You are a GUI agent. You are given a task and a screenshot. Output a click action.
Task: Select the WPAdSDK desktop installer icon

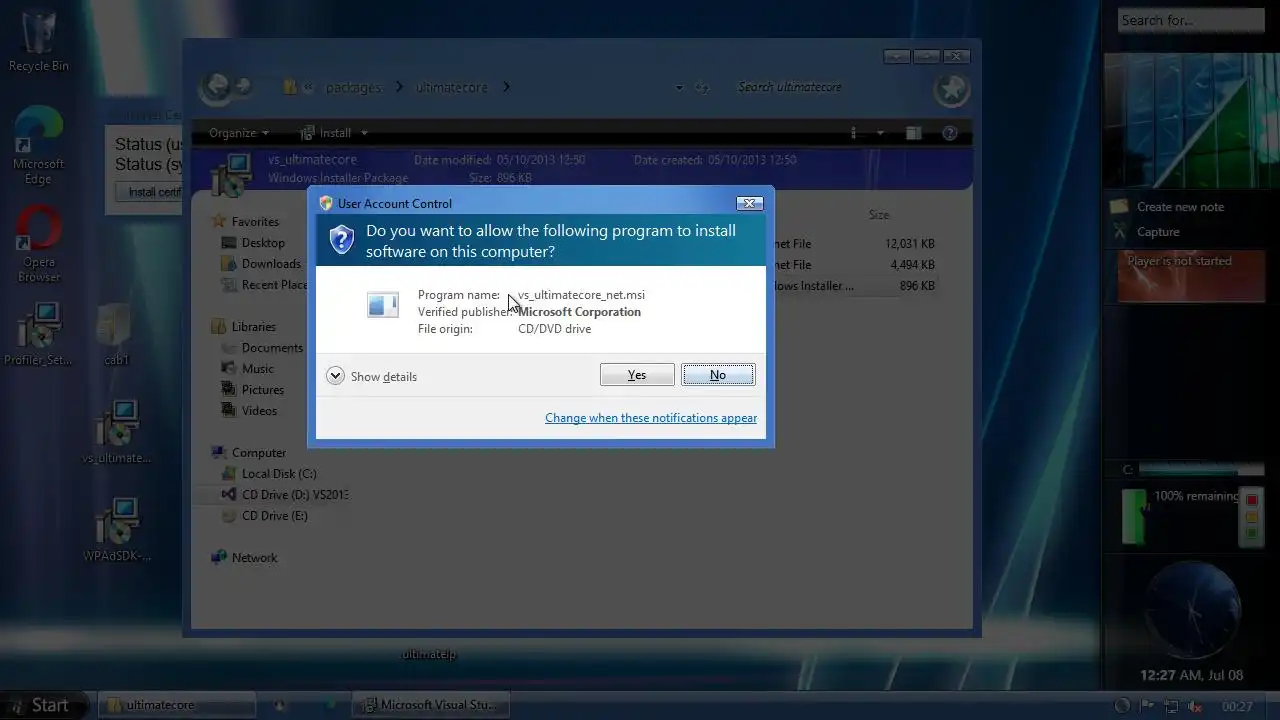click(117, 530)
